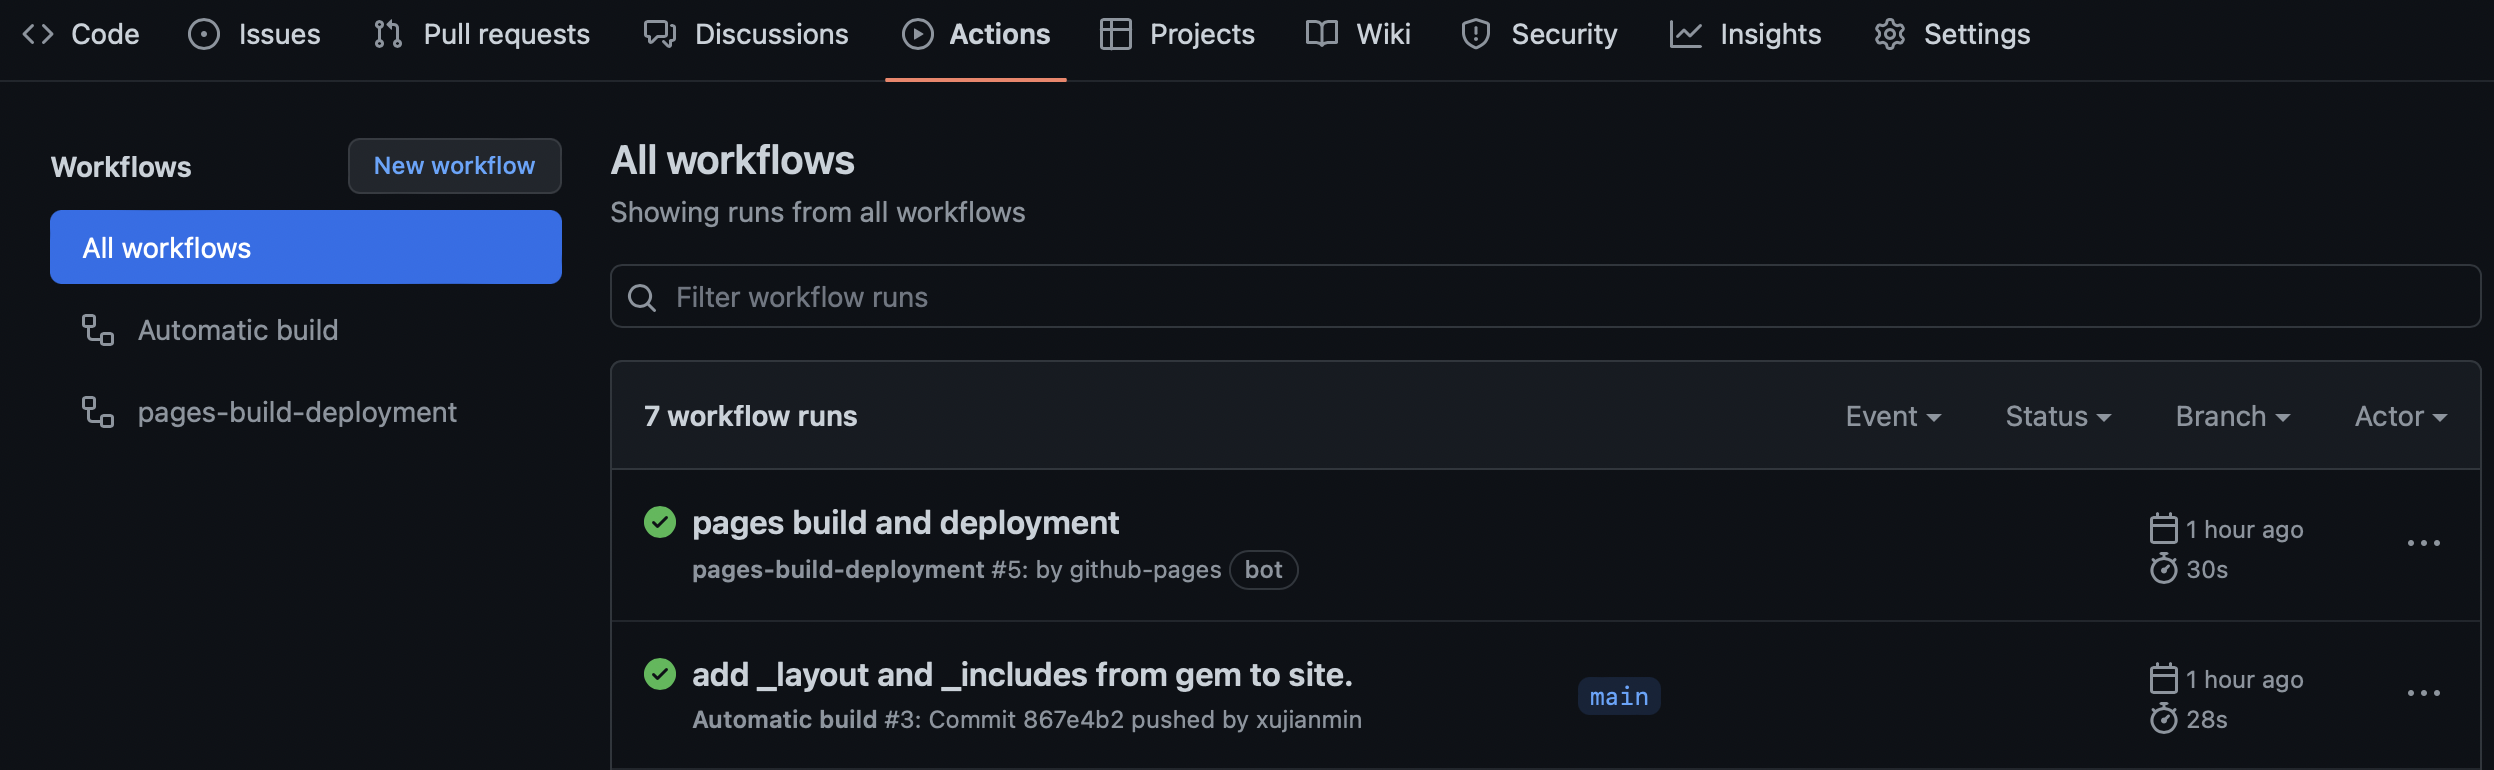Open the Wiki tab
This screenshot has width=2494, height=770.
click(1358, 34)
